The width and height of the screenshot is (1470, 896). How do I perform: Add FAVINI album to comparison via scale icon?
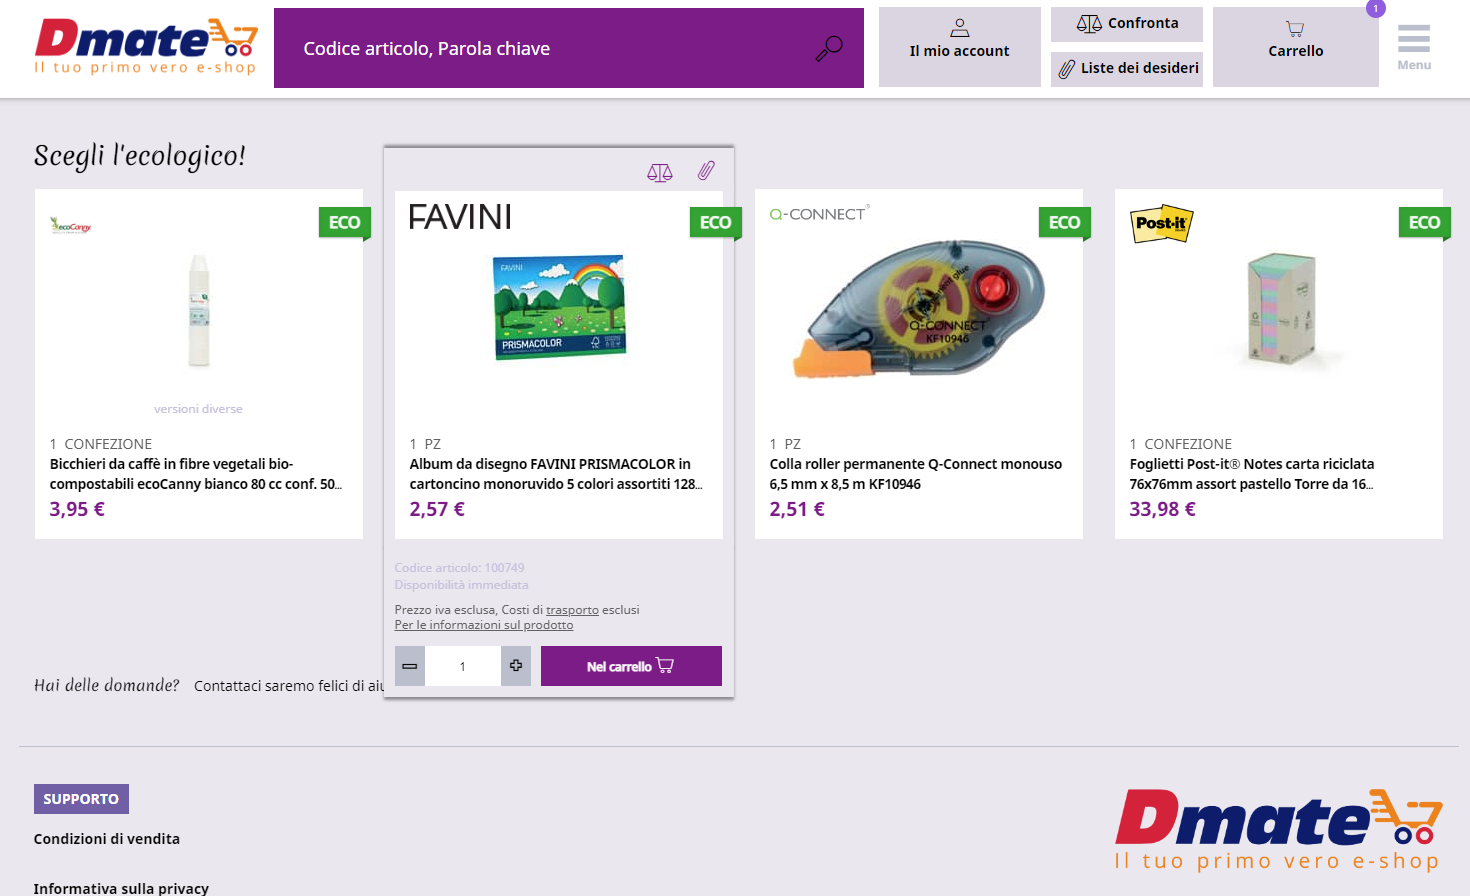tap(660, 173)
